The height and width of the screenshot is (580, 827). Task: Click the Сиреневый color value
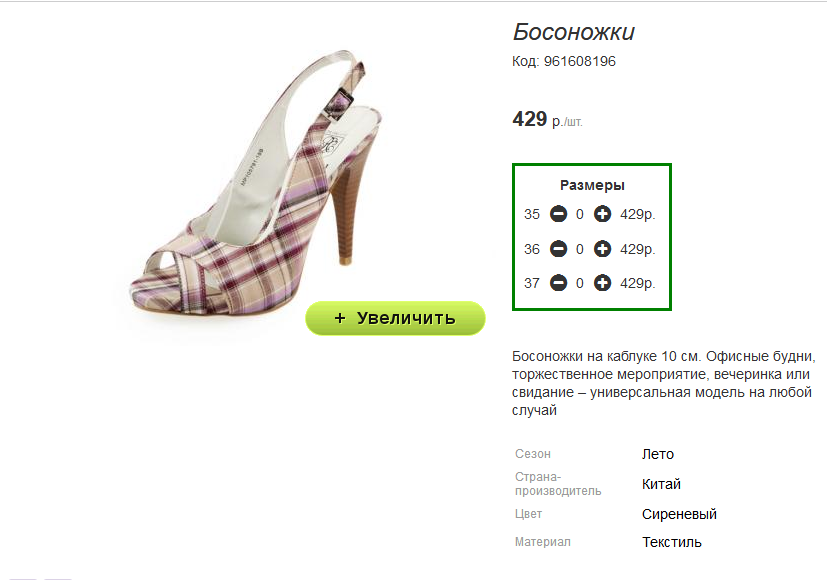(679, 514)
